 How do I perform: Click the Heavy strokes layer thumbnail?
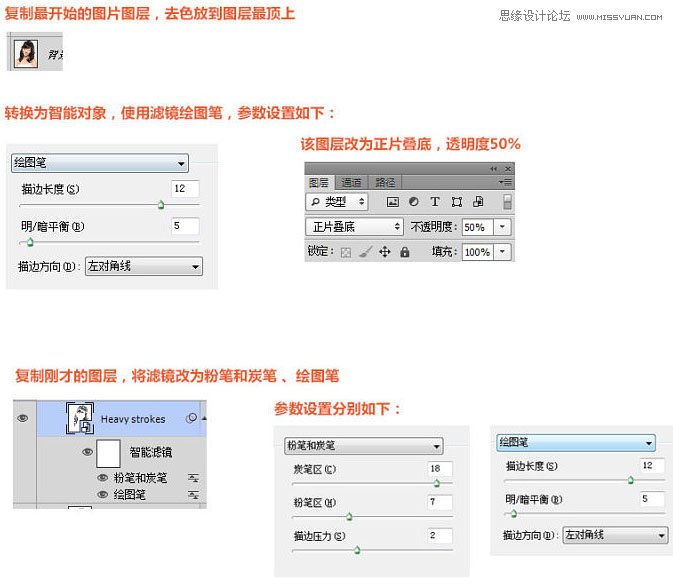(80, 418)
